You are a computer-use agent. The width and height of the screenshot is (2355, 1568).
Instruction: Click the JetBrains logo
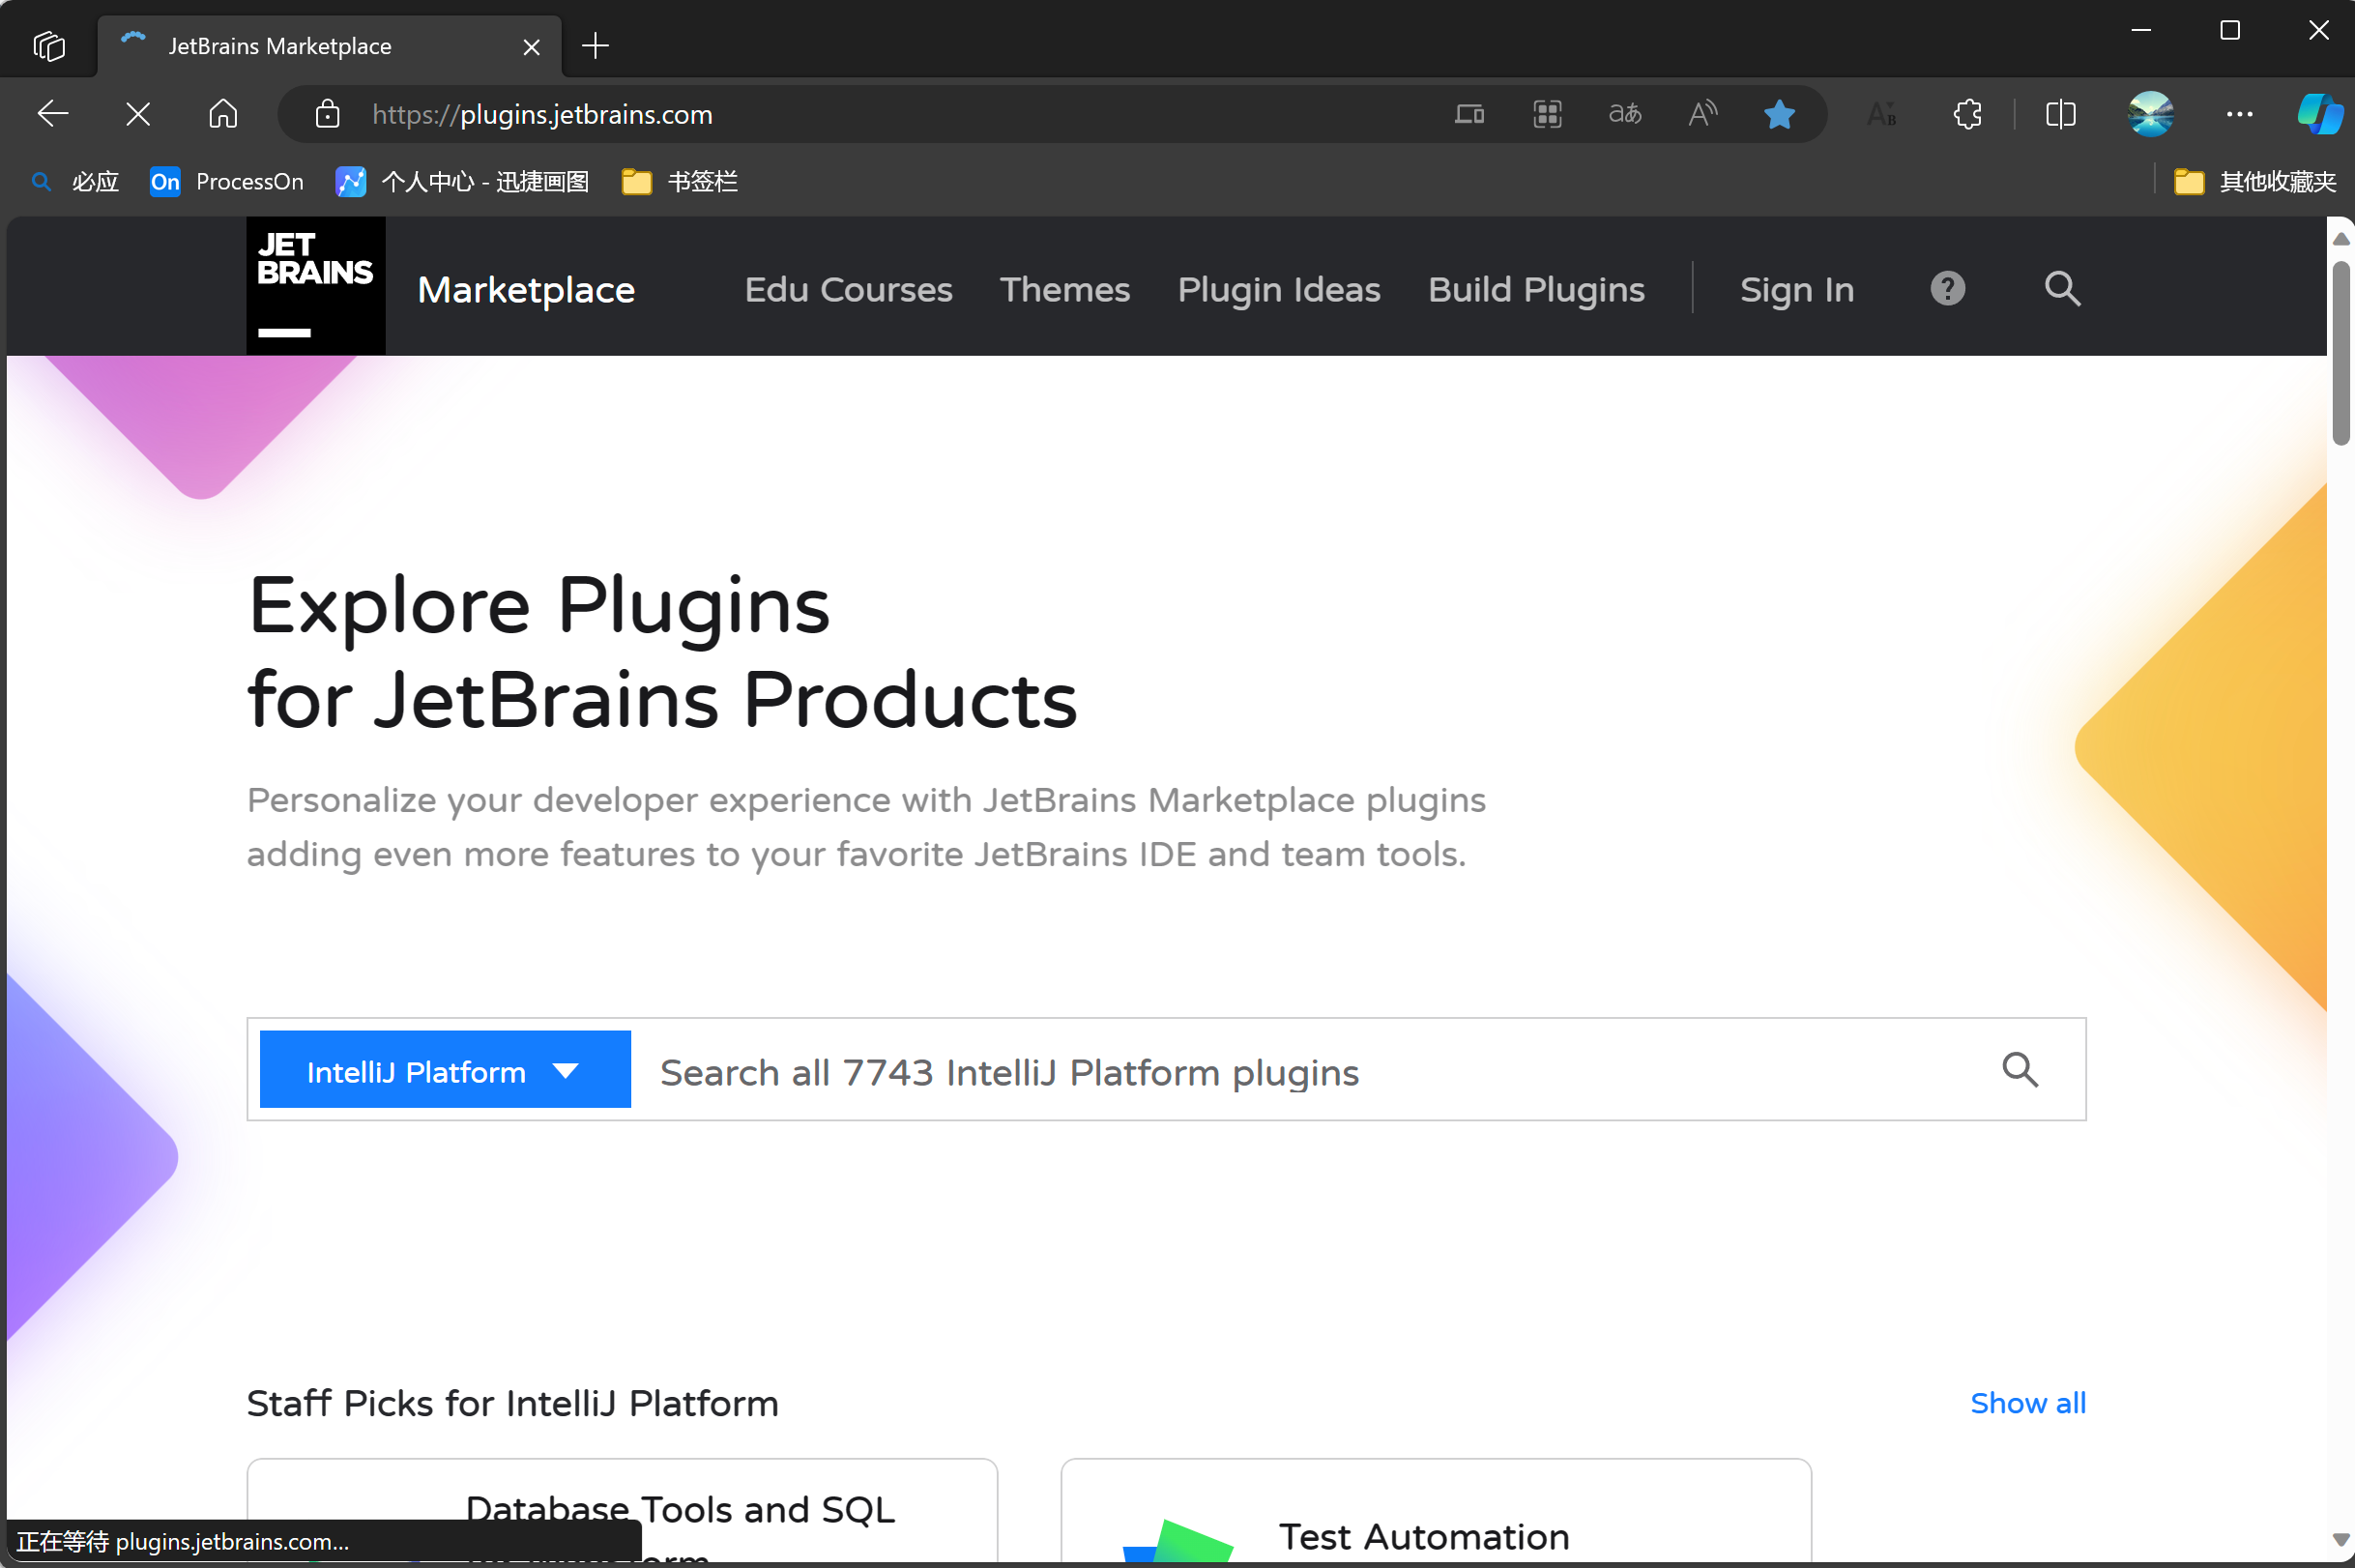tap(315, 286)
